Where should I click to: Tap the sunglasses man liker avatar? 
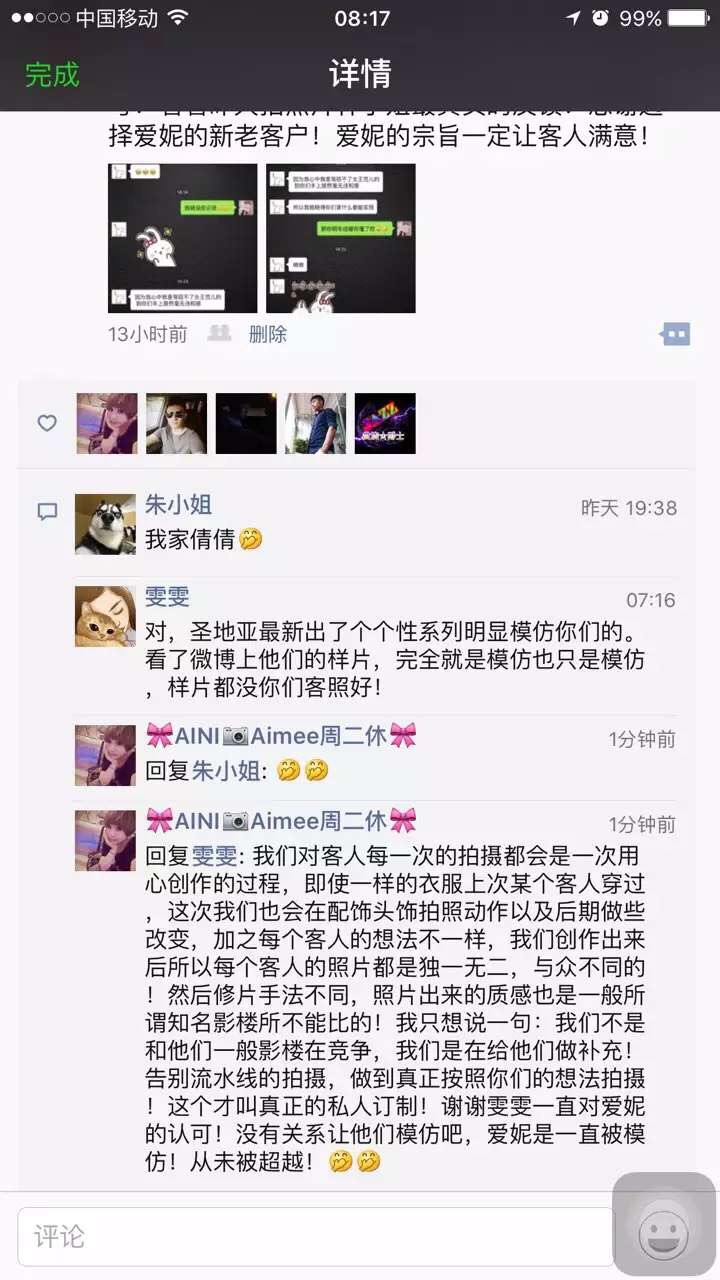(177, 423)
